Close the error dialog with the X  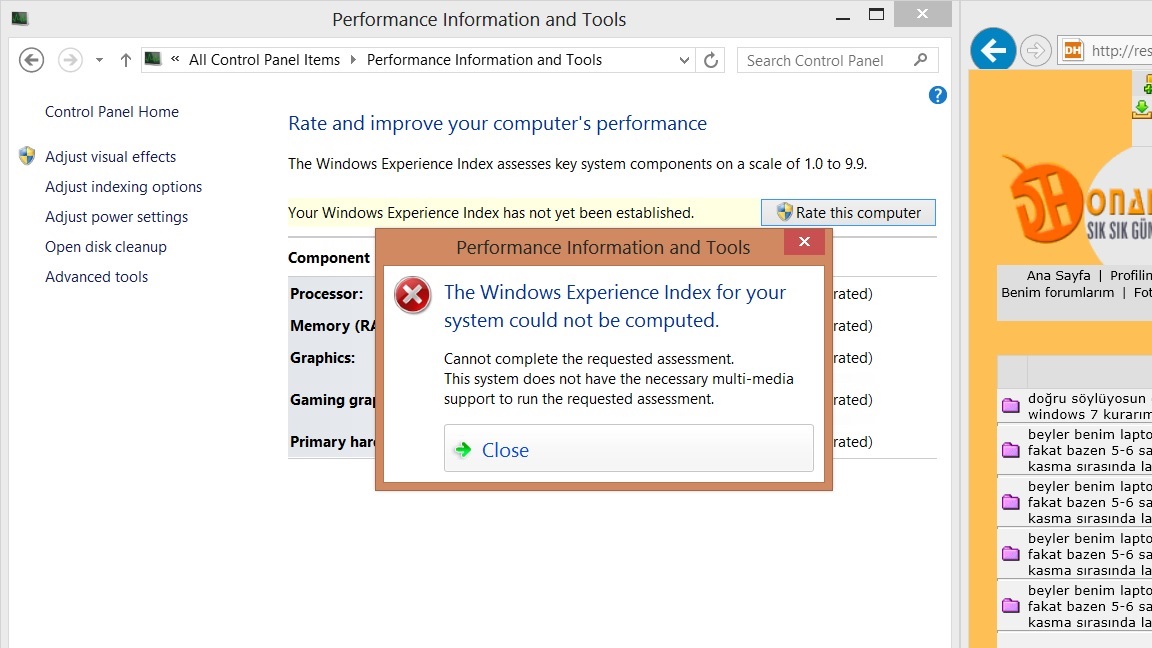pos(804,242)
